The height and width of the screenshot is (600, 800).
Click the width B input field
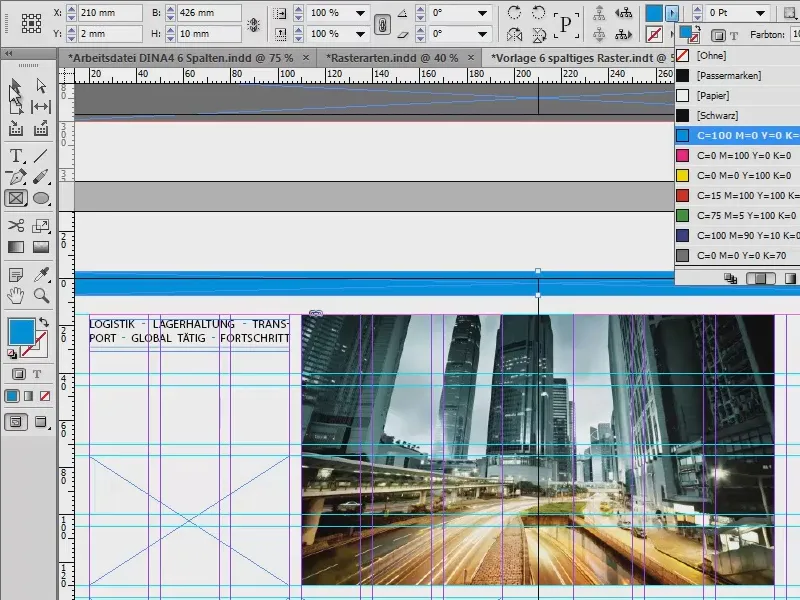coord(209,13)
